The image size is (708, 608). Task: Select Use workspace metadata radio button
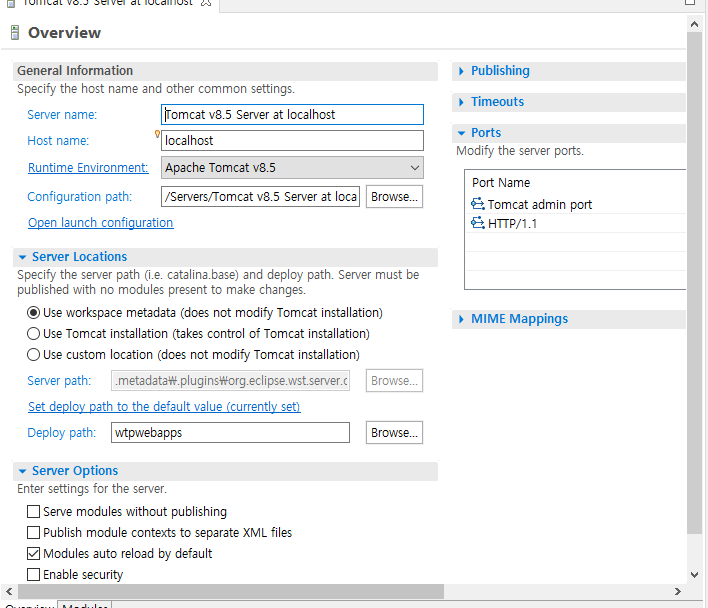[33, 312]
